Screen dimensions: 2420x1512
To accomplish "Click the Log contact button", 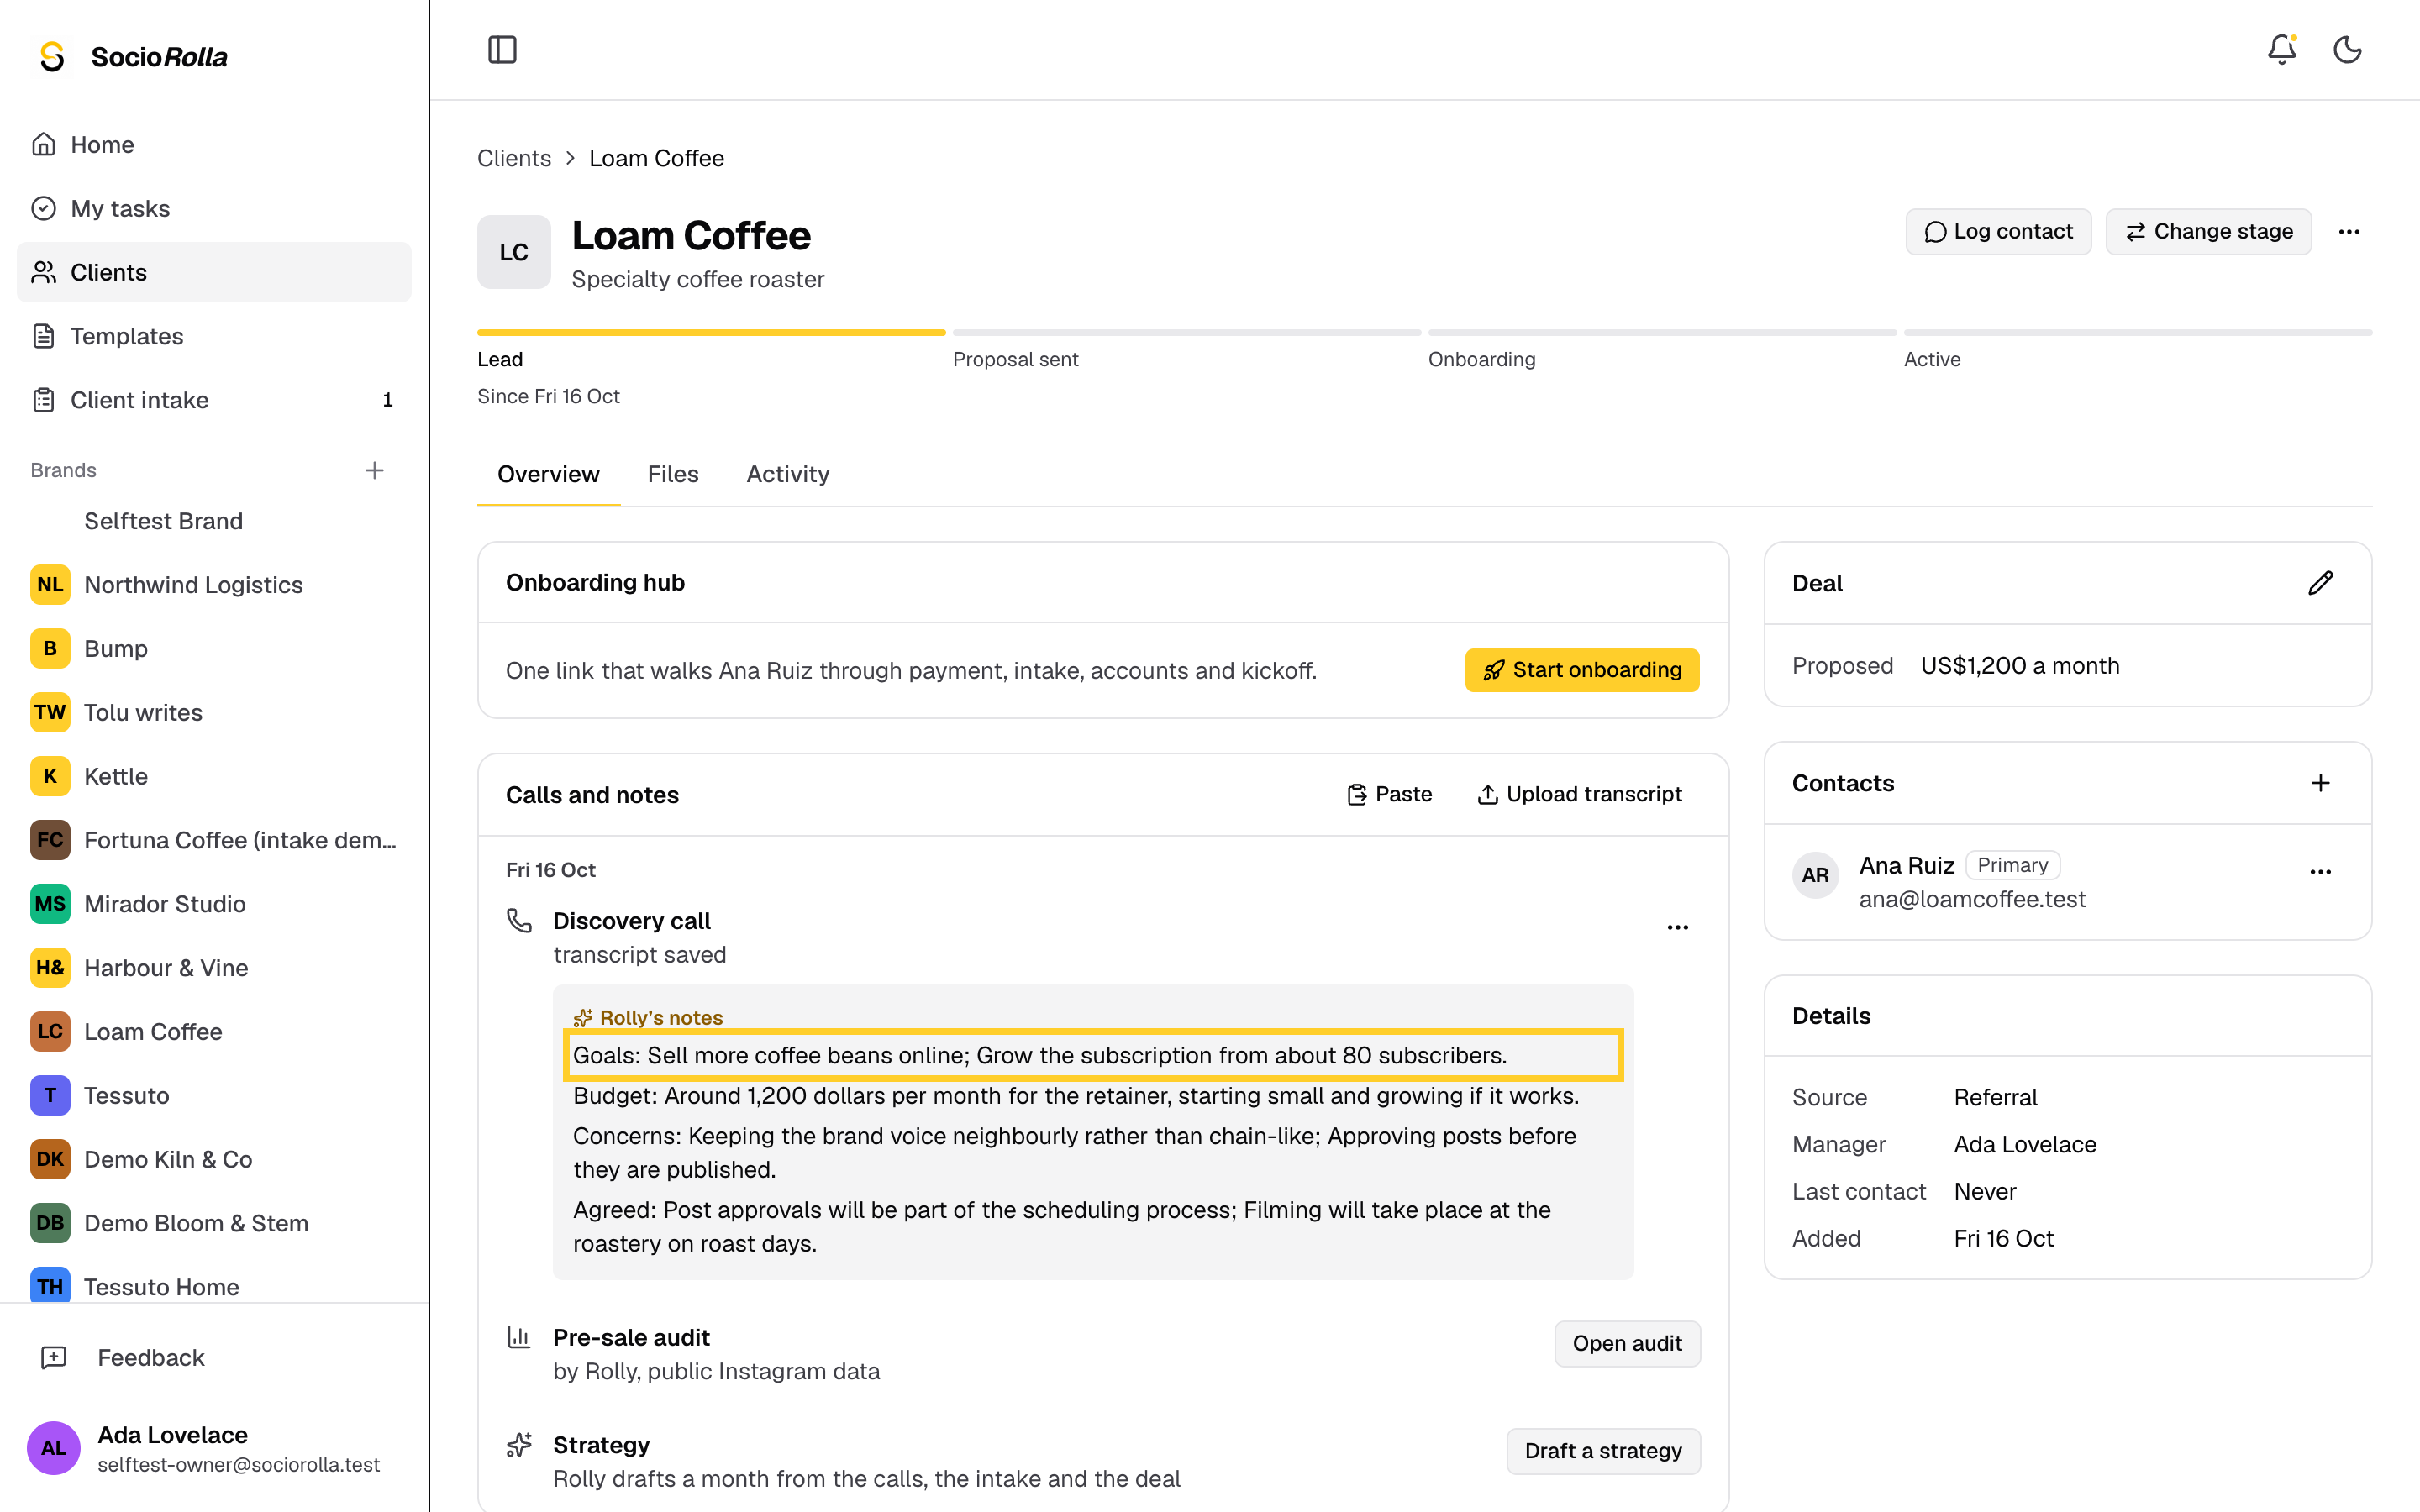I will point(1997,232).
